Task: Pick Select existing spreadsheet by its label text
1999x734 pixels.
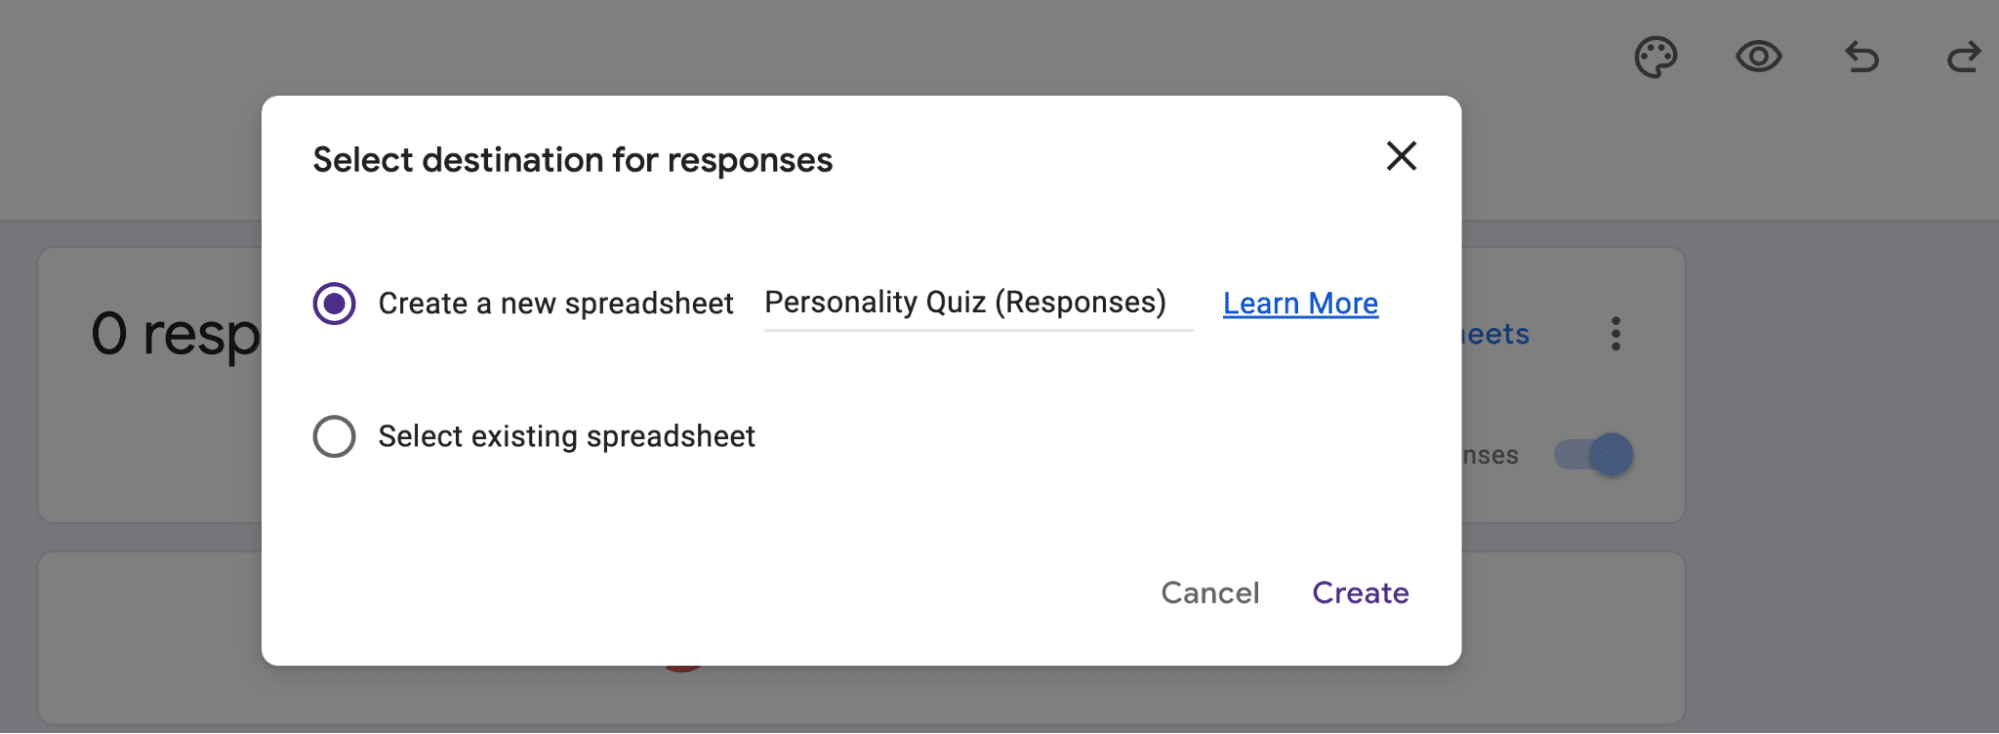Action: [566, 436]
